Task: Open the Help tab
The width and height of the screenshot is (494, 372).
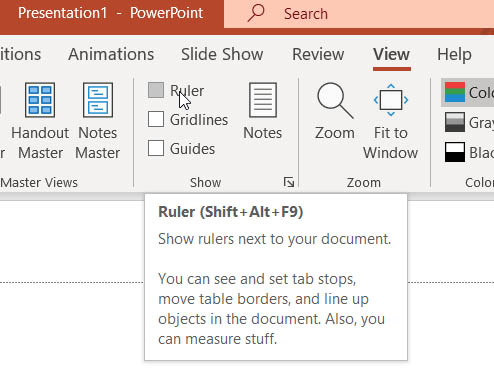Action: pyautogui.click(x=454, y=54)
